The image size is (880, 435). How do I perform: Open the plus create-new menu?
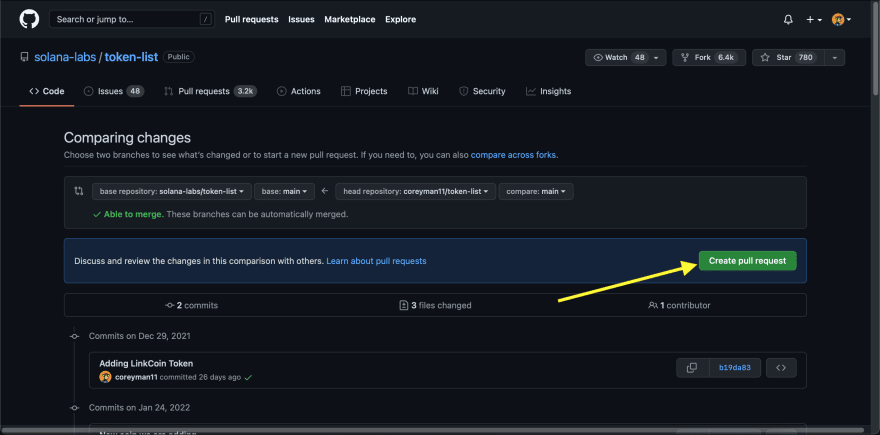pyautogui.click(x=814, y=20)
